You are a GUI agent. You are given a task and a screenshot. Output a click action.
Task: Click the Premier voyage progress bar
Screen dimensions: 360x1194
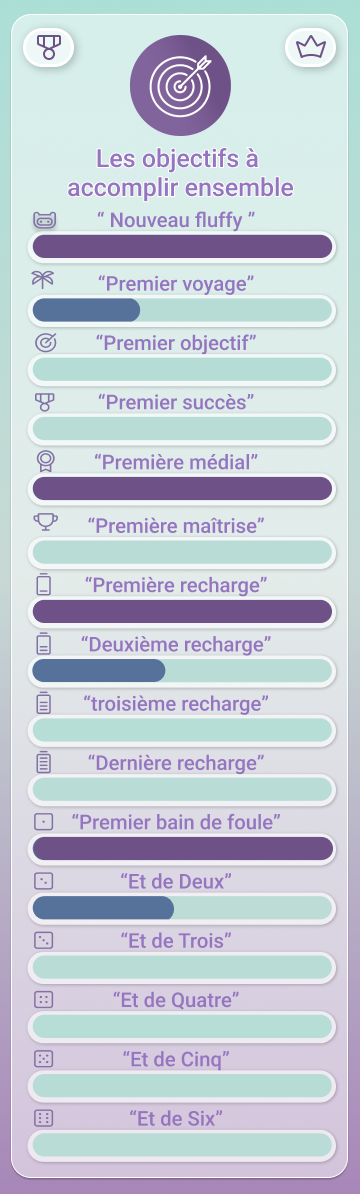click(183, 310)
